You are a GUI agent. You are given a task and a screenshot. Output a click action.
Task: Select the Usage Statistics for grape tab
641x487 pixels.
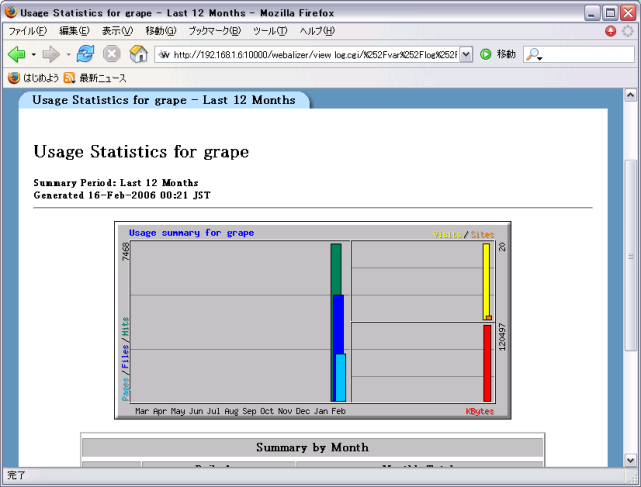(x=163, y=100)
